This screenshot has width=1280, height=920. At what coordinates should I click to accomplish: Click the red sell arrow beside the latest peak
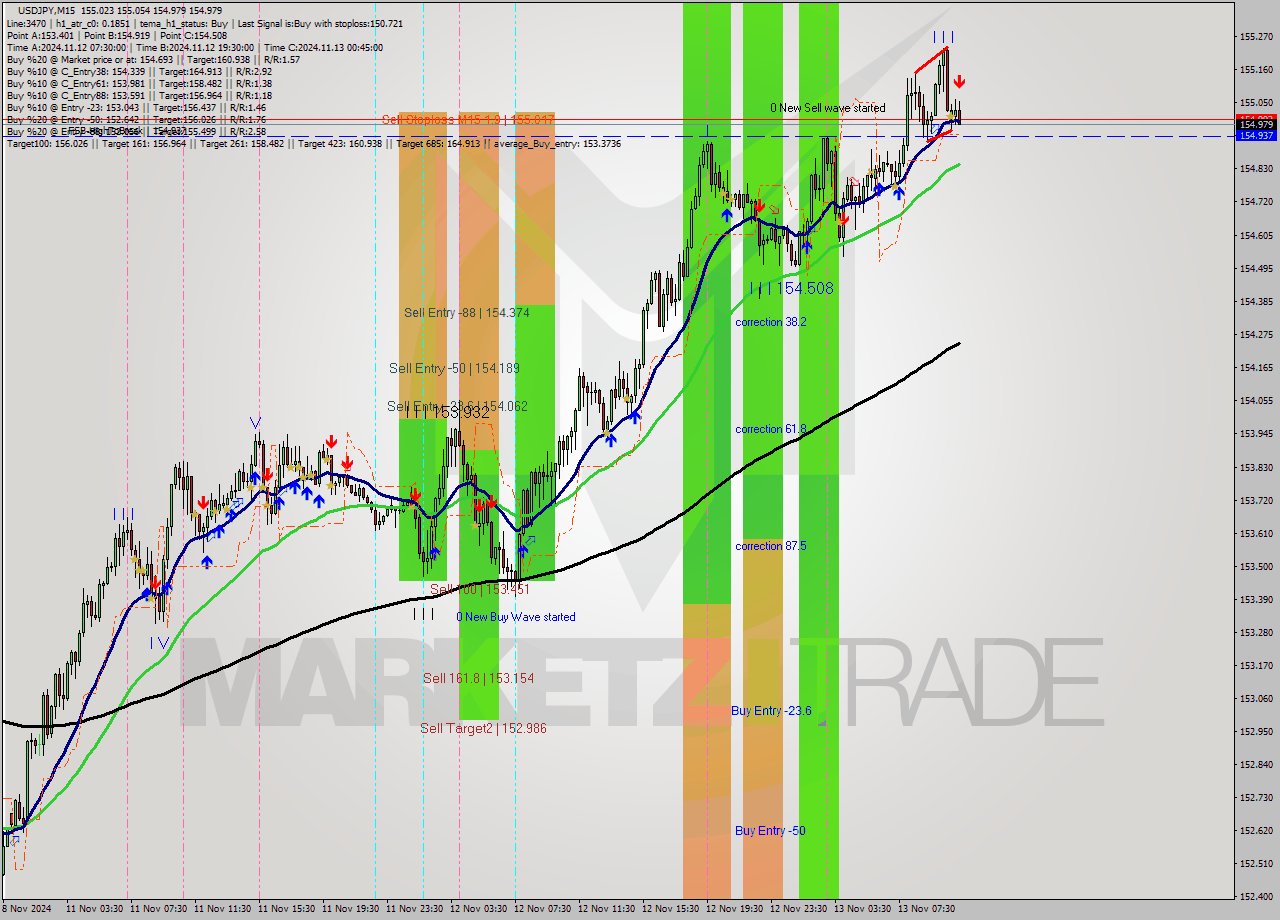coord(959,82)
